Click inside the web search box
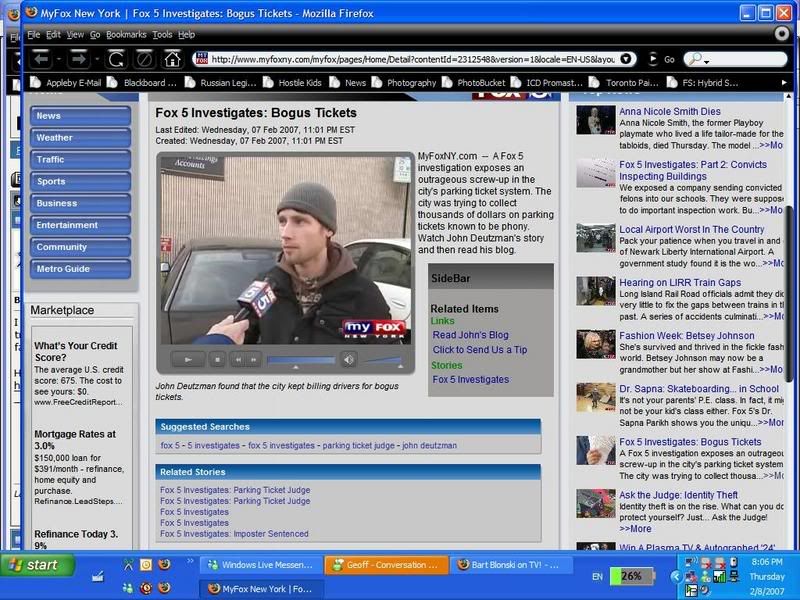The height and width of the screenshot is (600, 800). tap(747, 59)
